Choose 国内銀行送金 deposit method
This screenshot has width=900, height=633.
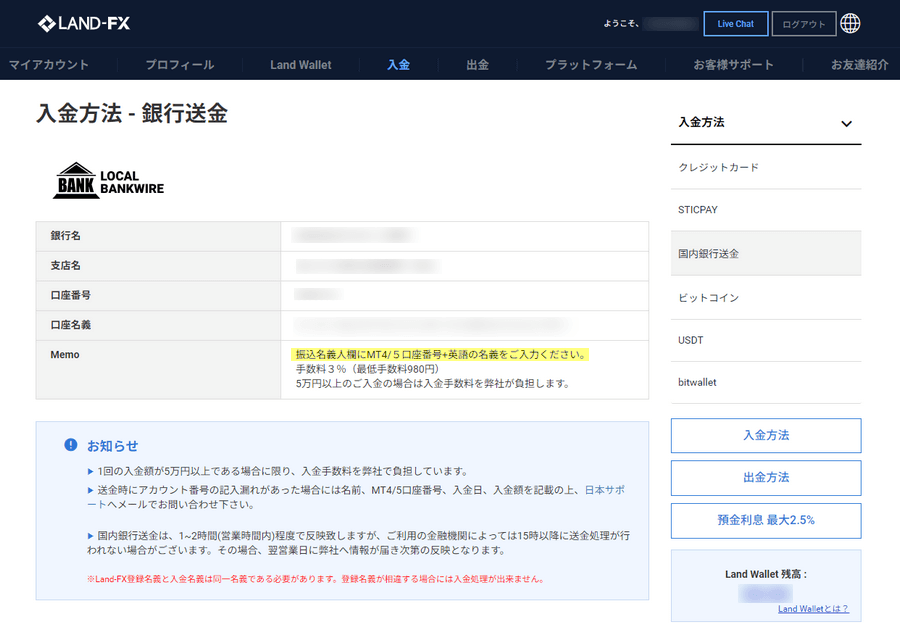pos(766,254)
